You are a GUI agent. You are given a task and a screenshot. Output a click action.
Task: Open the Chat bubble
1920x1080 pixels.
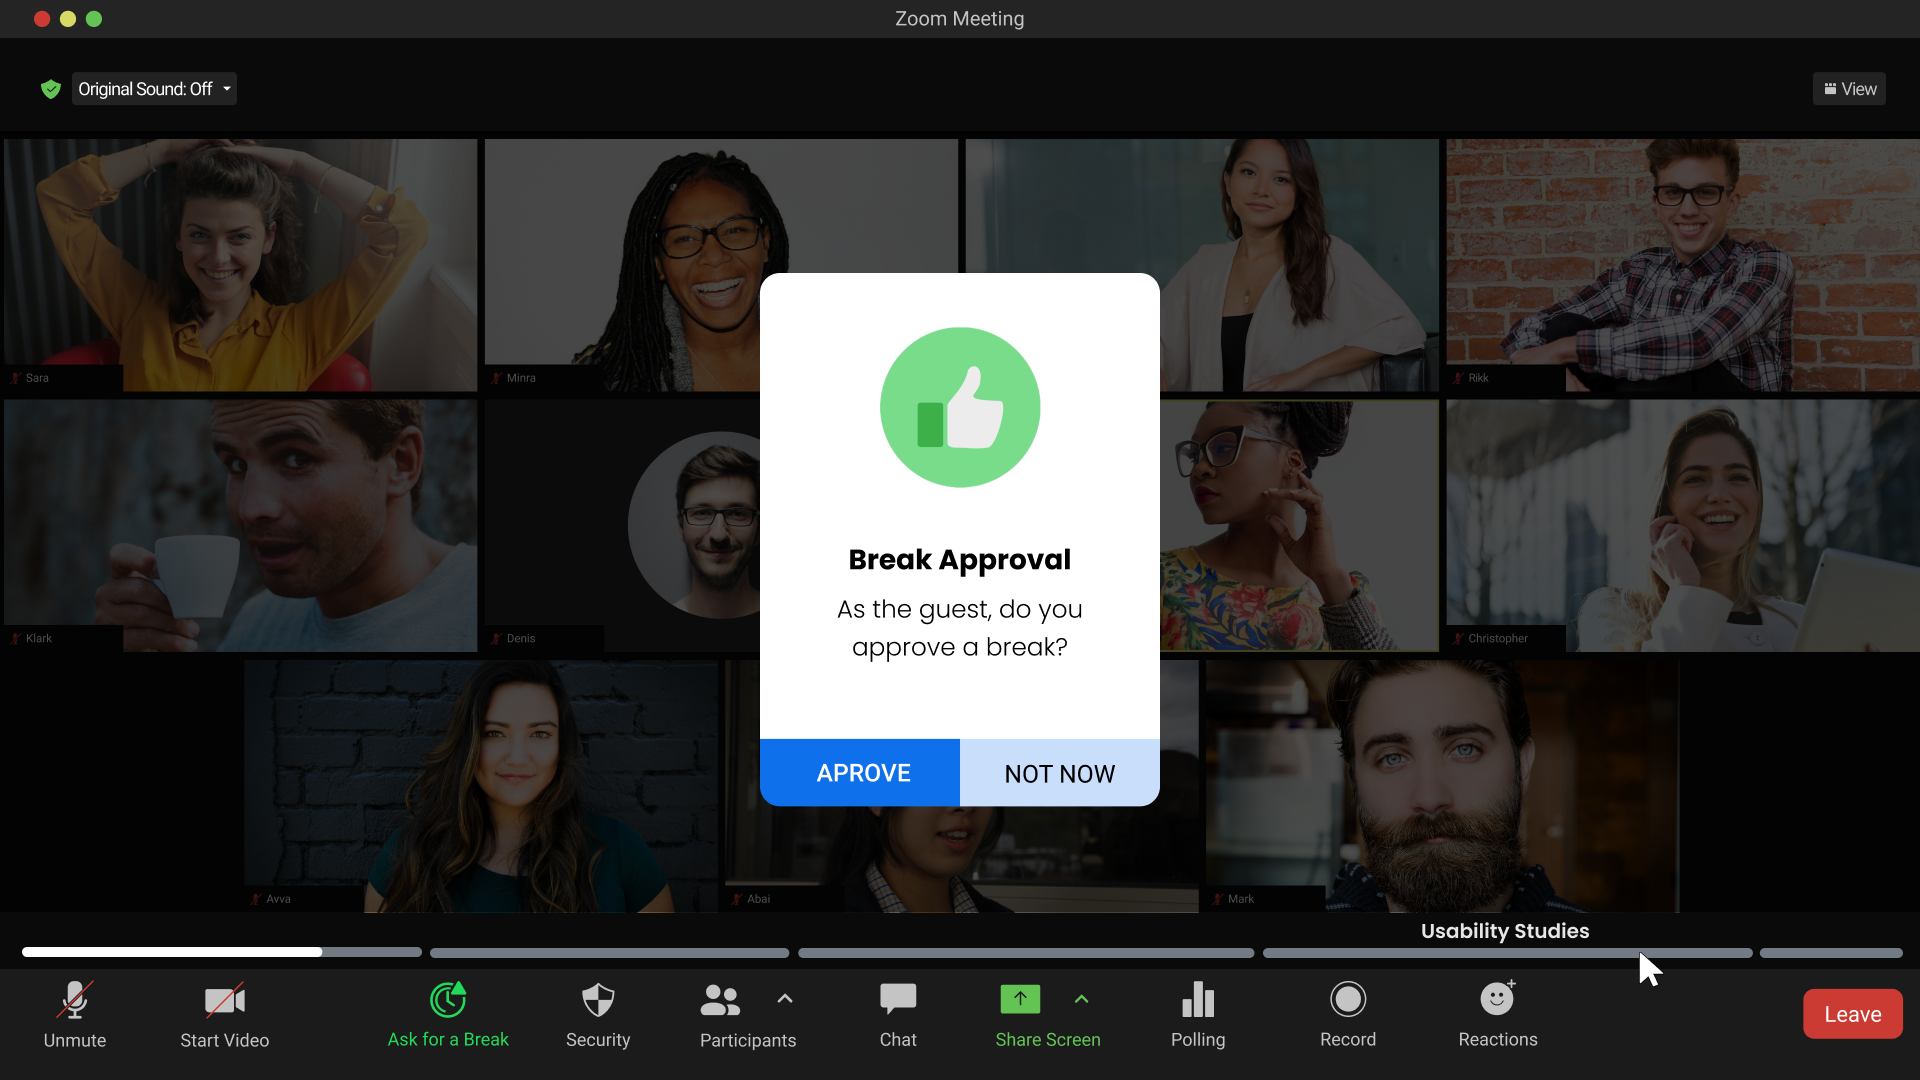pos(898,1000)
